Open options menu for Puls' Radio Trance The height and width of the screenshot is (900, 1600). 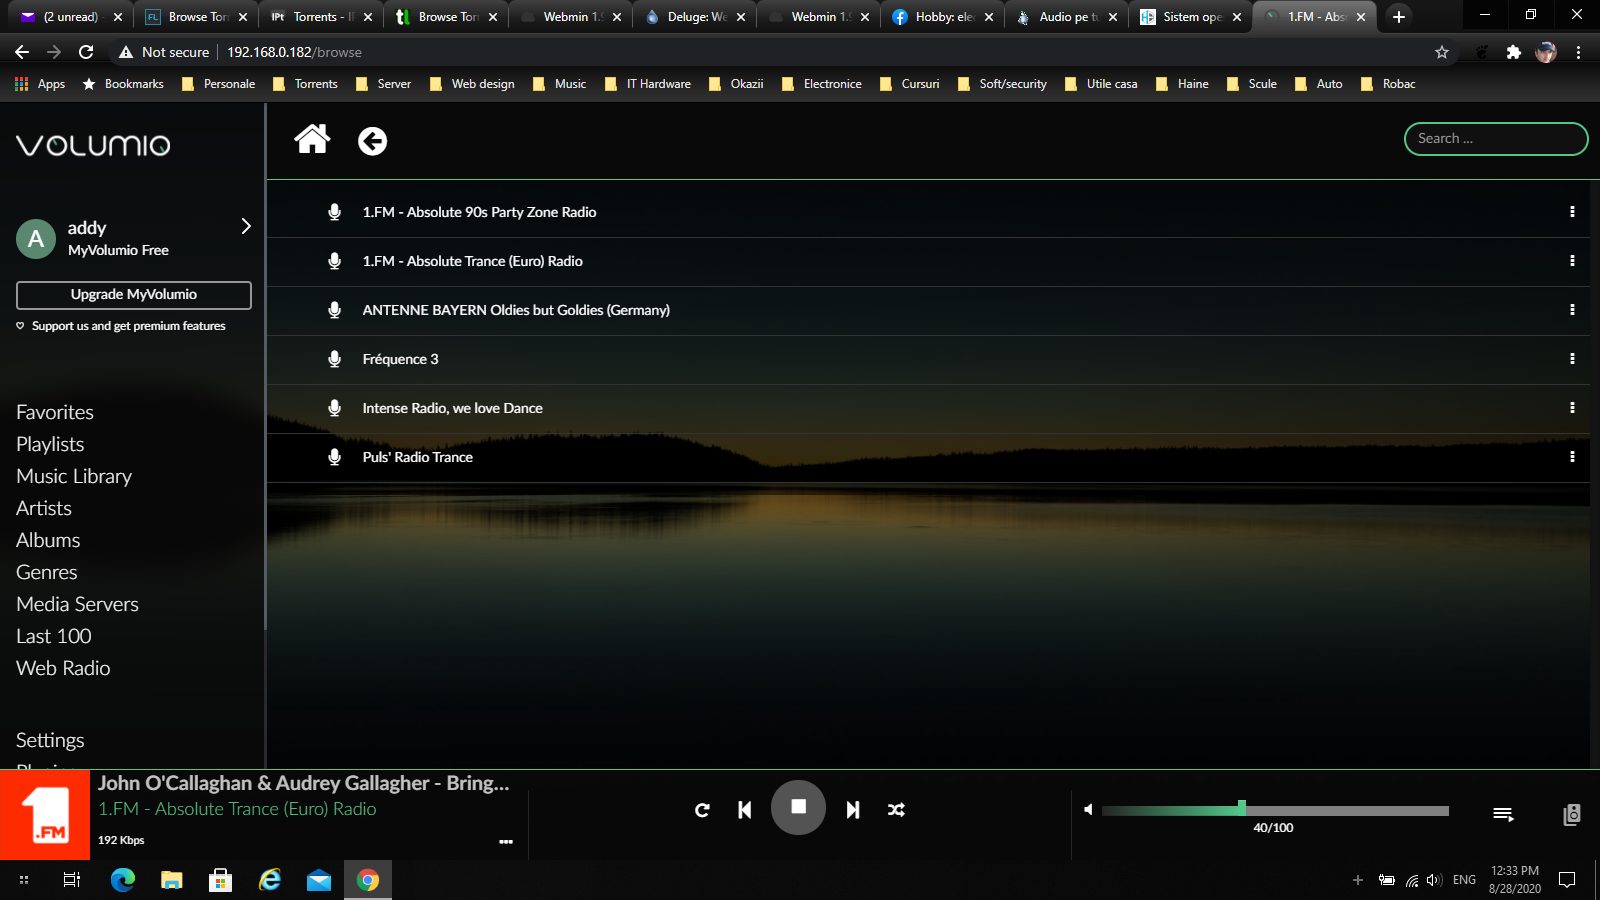pyautogui.click(x=1572, y=457)
